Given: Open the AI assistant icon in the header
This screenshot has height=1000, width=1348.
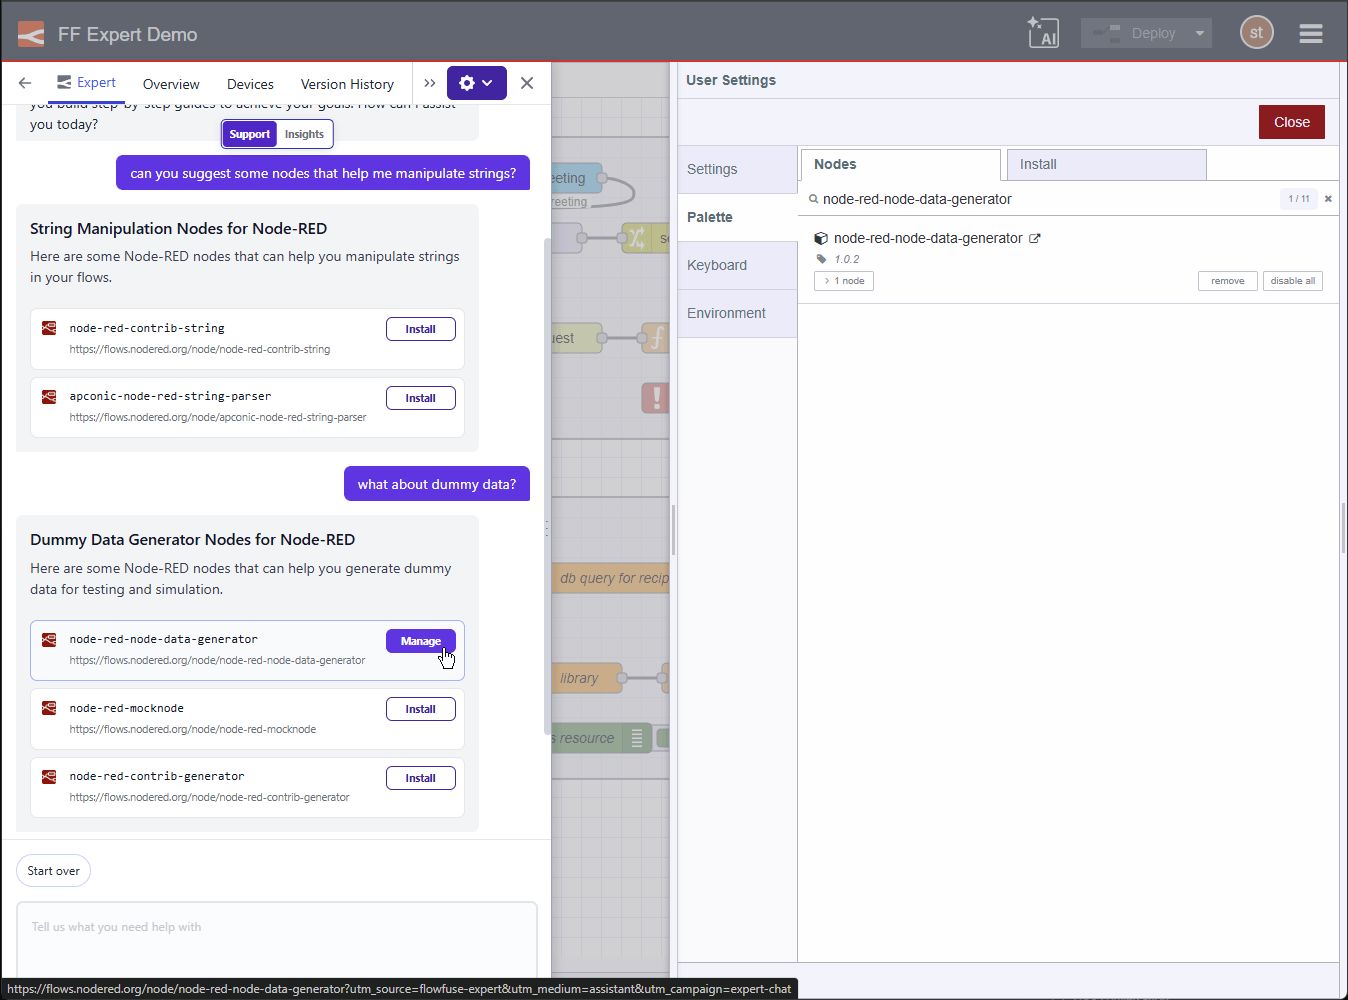Looking at the screenshot, I should (1043, 31).
